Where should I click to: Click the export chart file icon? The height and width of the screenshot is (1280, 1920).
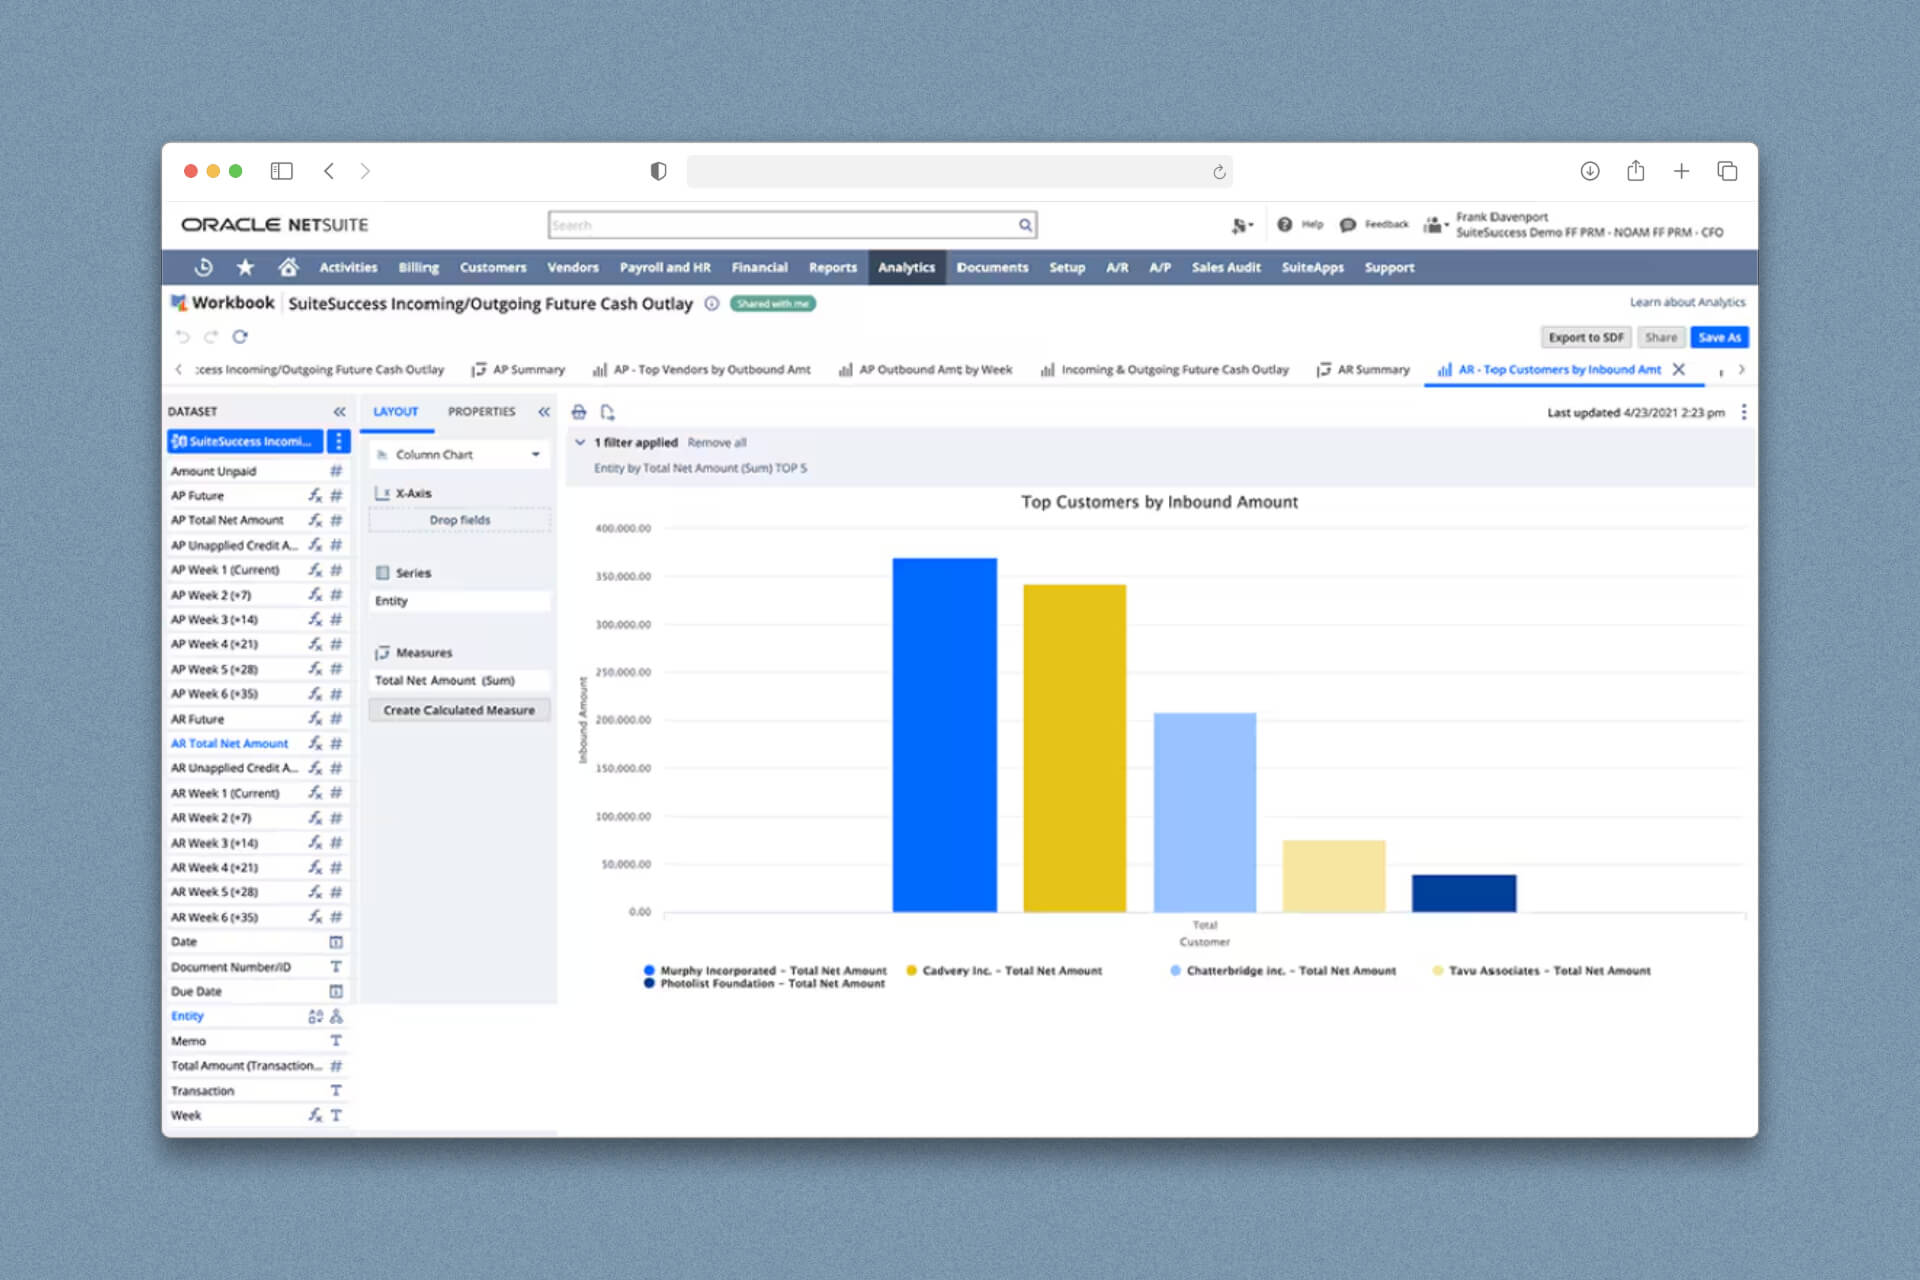[607, 412]
